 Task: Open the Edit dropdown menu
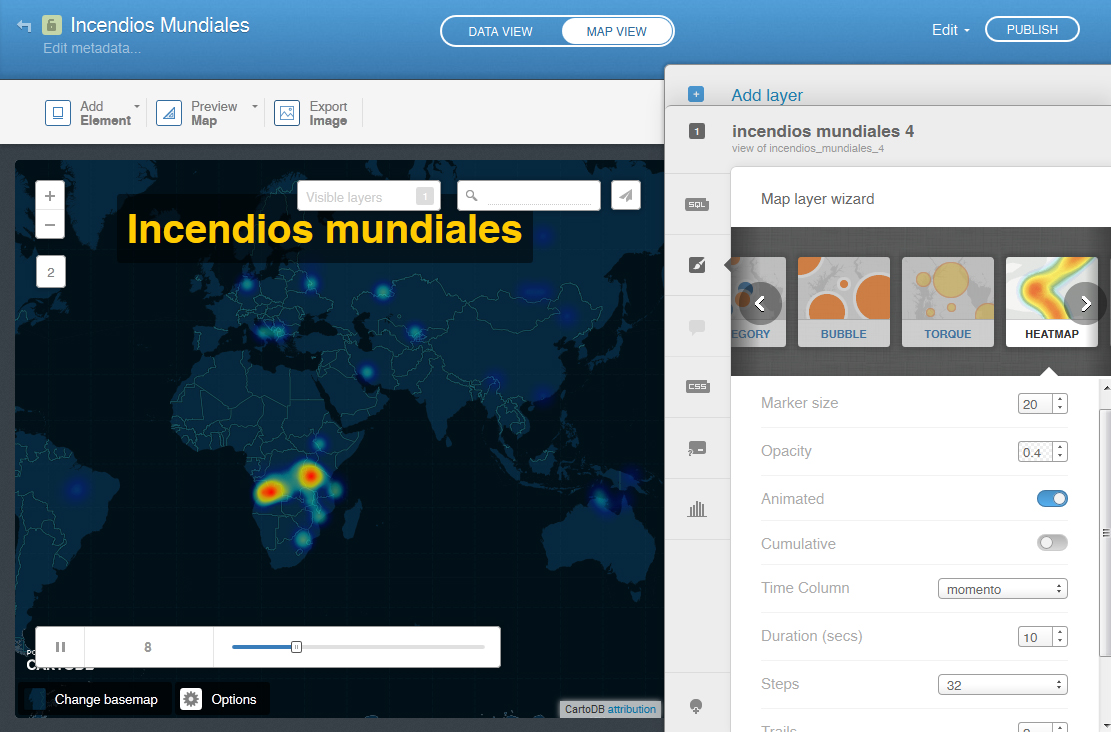tap(950, 30)
